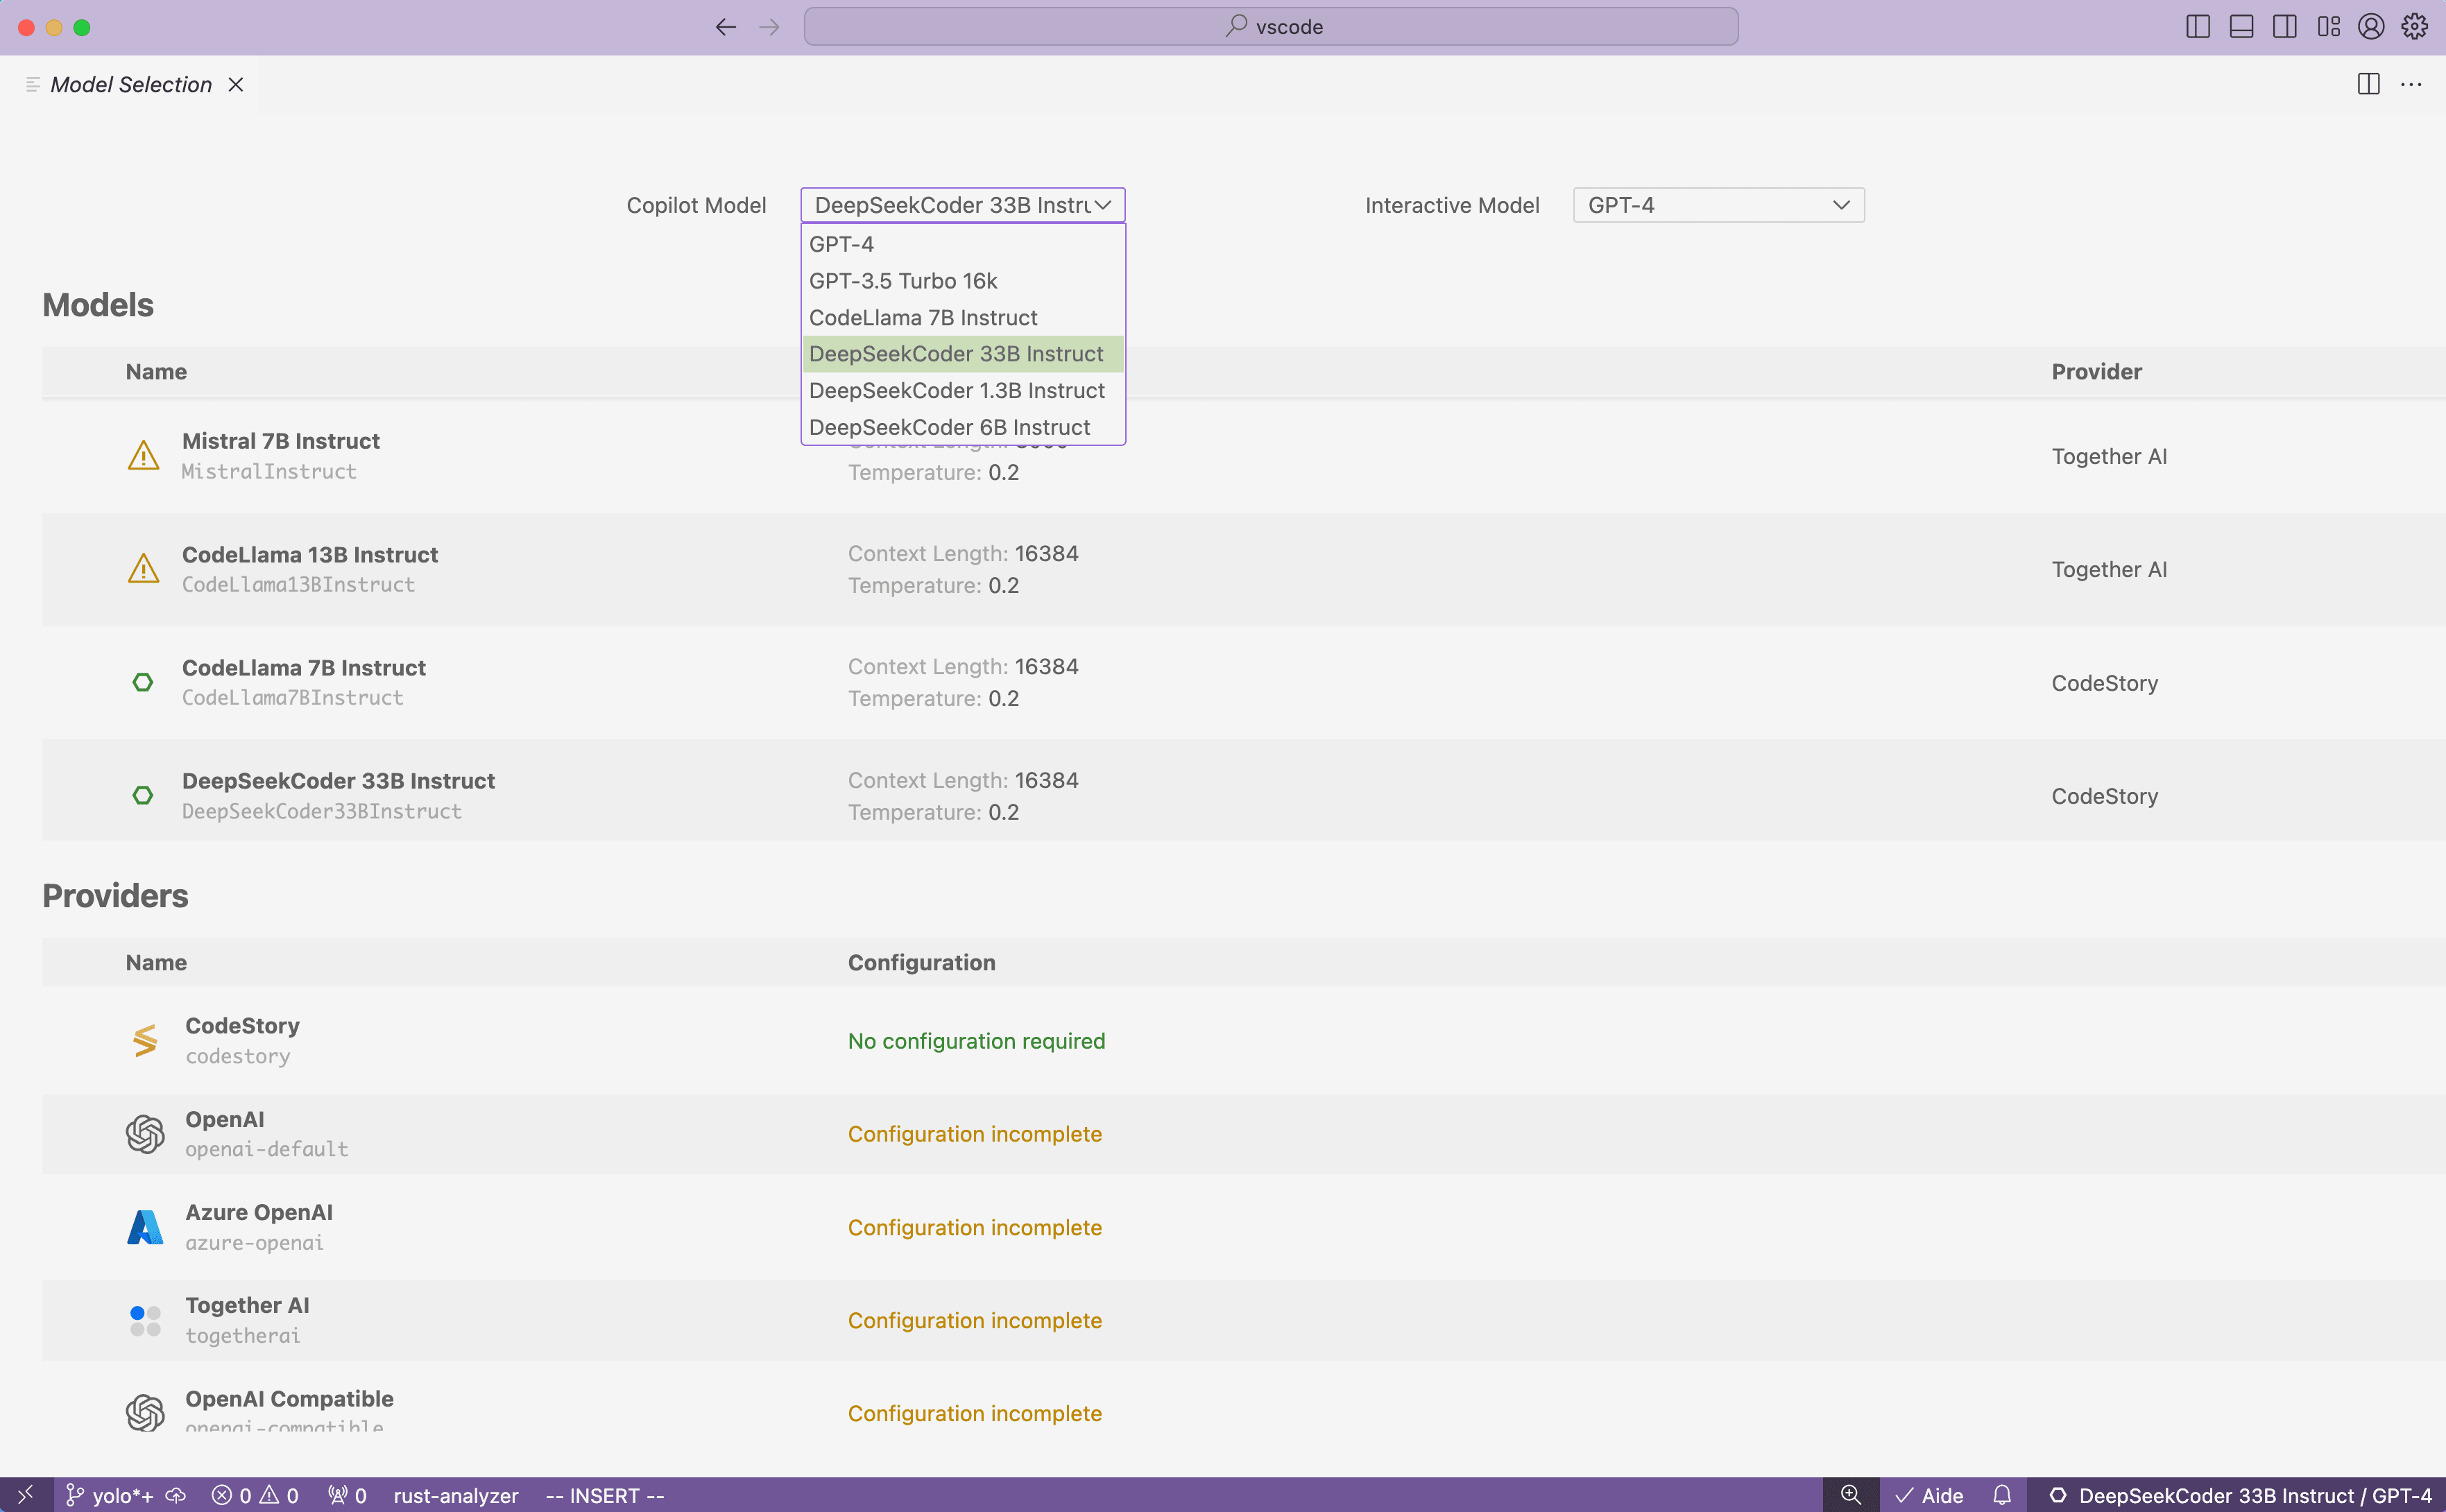2446x1512 pixels.
Task: Click the vscode command center search box
Action: [1271, 27]
